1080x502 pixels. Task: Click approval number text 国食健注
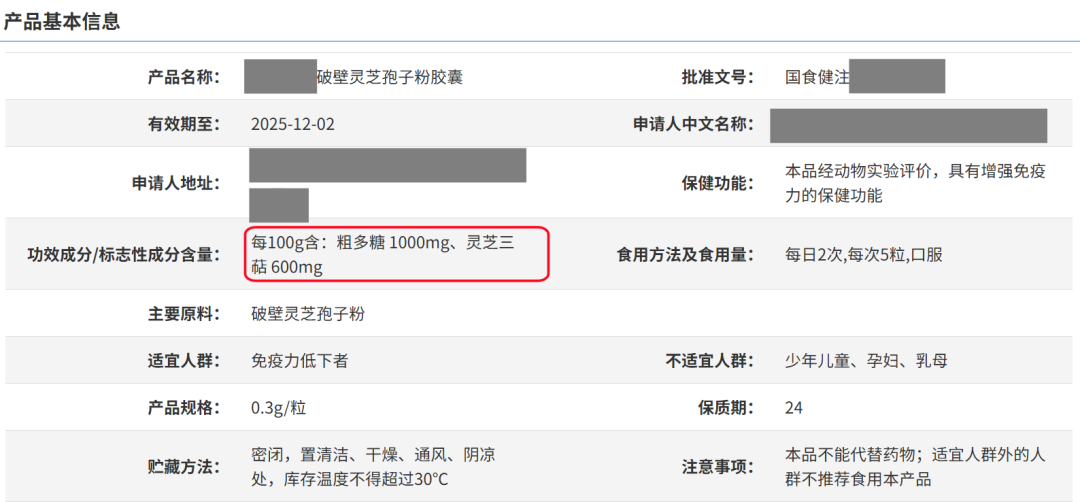pyautogui.click(x=817, y=77)
